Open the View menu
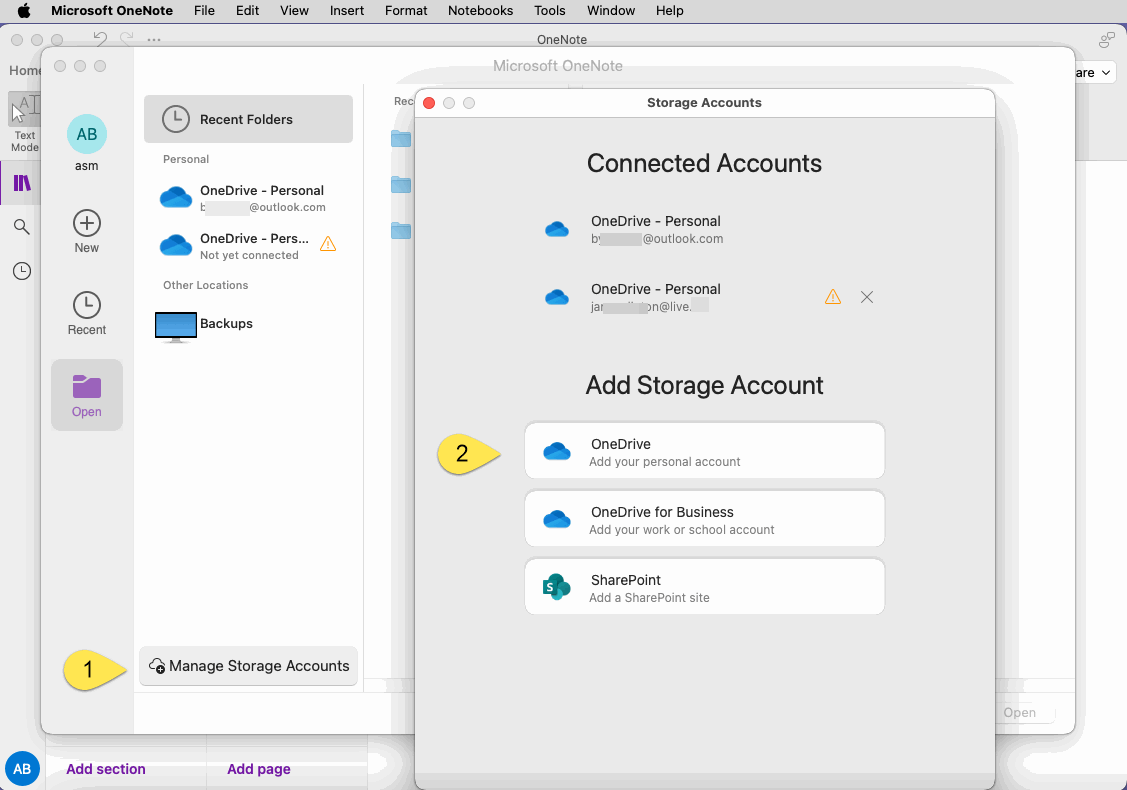This screenshot has width=1127, height=790. tap(294, 11)
